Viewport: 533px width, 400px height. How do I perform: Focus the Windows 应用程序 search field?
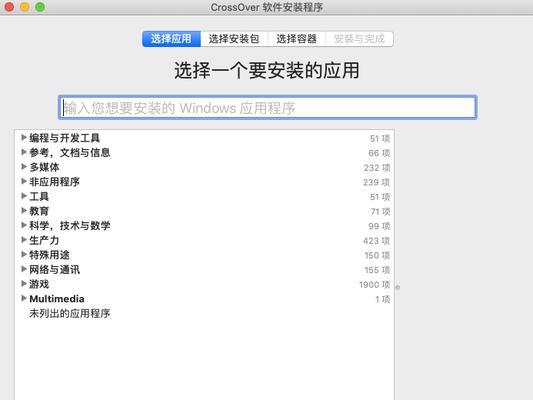pos(268,108)
